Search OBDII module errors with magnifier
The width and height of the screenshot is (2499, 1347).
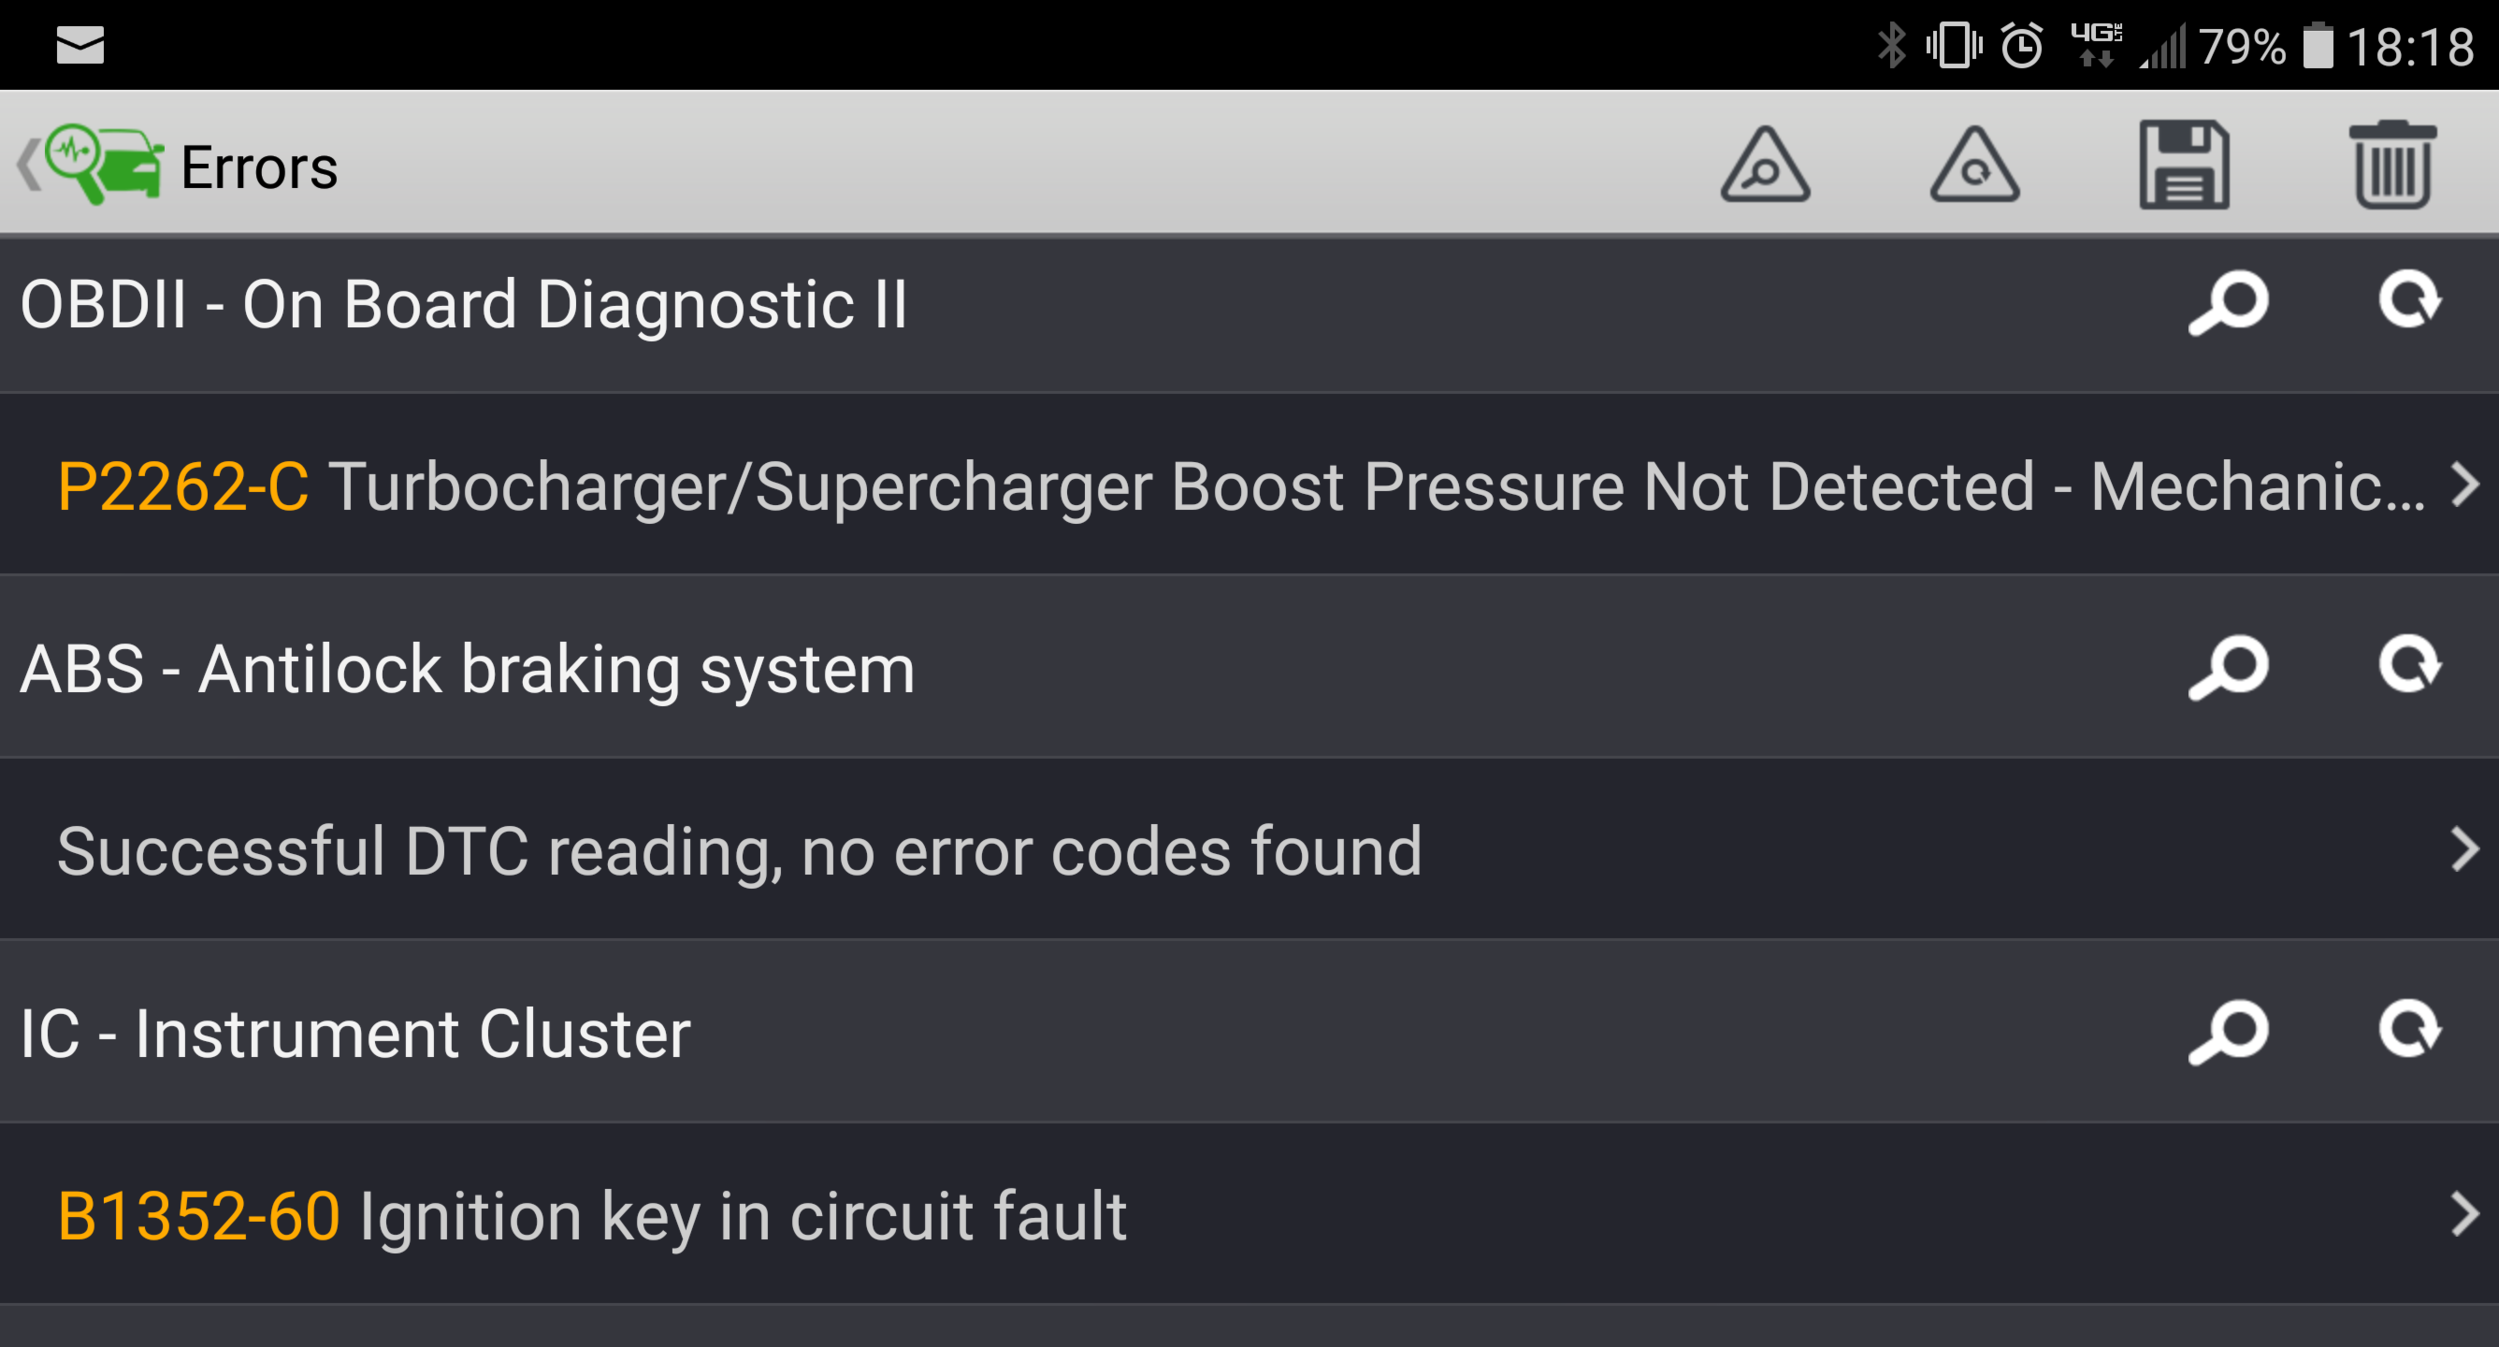(x=2228, y=303)
